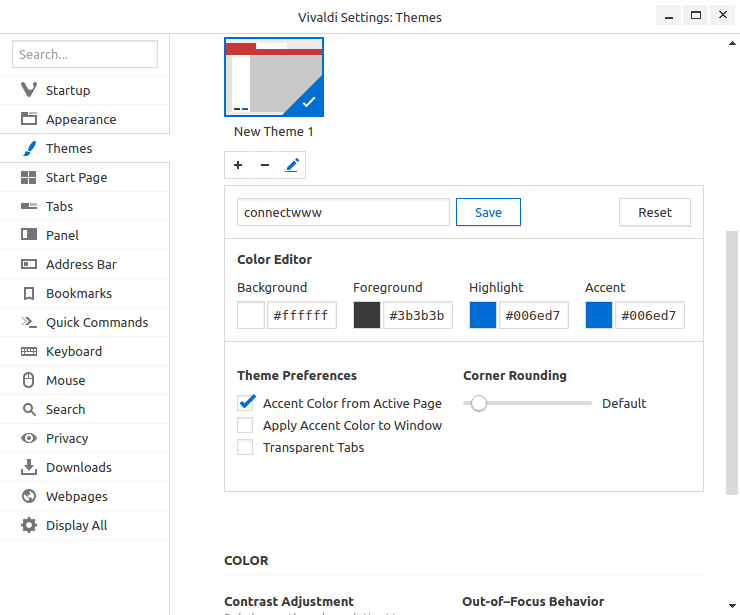Open the Start Page settings section
740x615 pixels.
(x=84, y=177)
